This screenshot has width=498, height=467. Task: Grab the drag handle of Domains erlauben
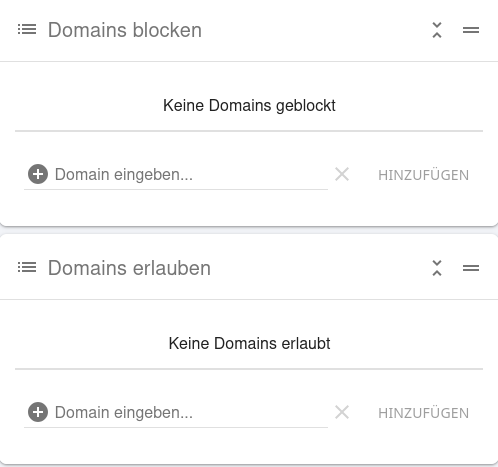coord(471,268)
